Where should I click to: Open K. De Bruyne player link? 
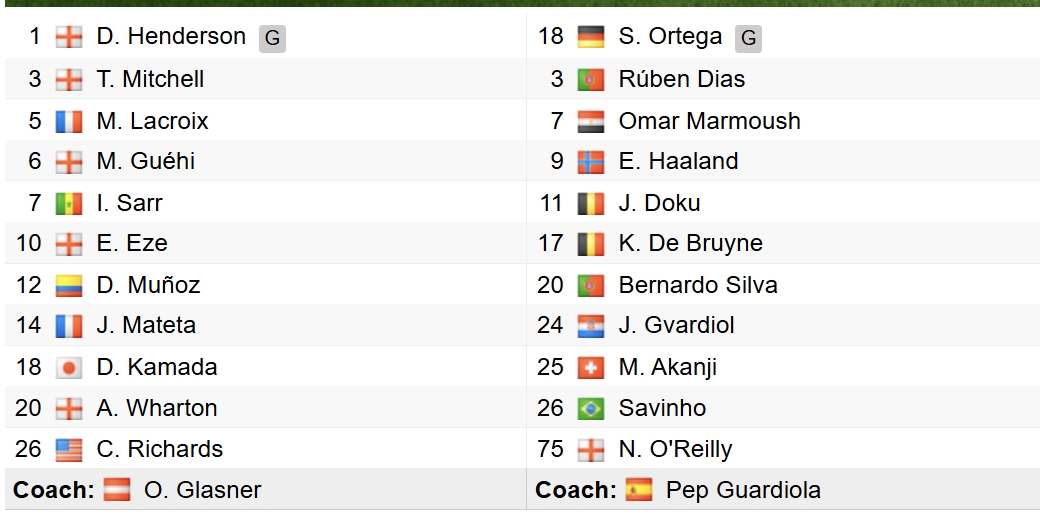click(x=690, y=244)
